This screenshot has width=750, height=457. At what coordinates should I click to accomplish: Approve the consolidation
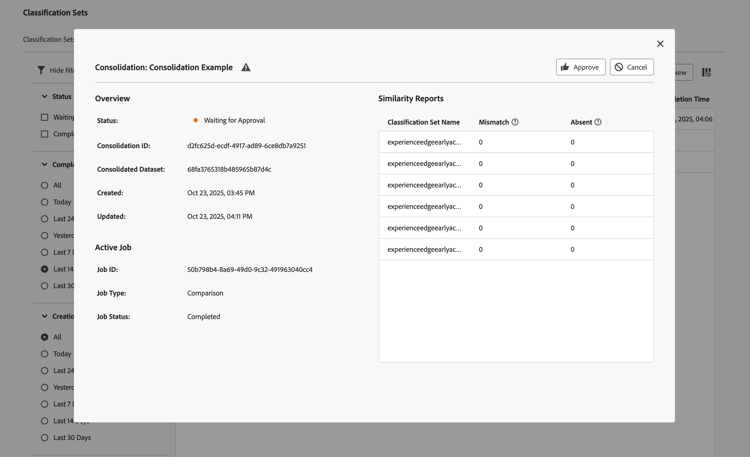coord(580,67)
